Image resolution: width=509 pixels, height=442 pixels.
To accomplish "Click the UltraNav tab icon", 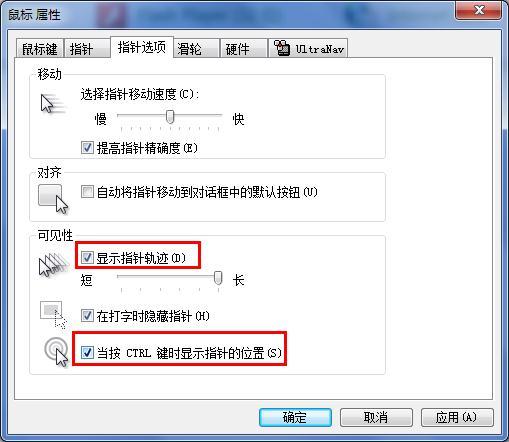I will point(282,48).
